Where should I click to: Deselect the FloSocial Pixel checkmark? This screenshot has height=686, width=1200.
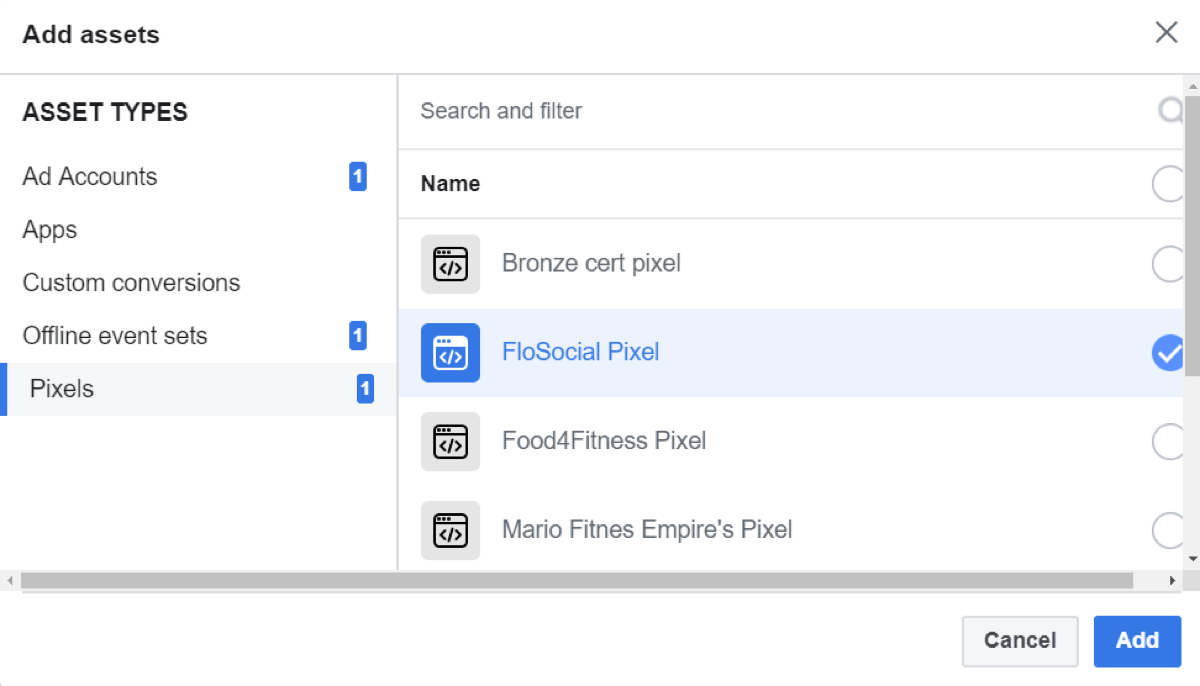click(1167, 353)
